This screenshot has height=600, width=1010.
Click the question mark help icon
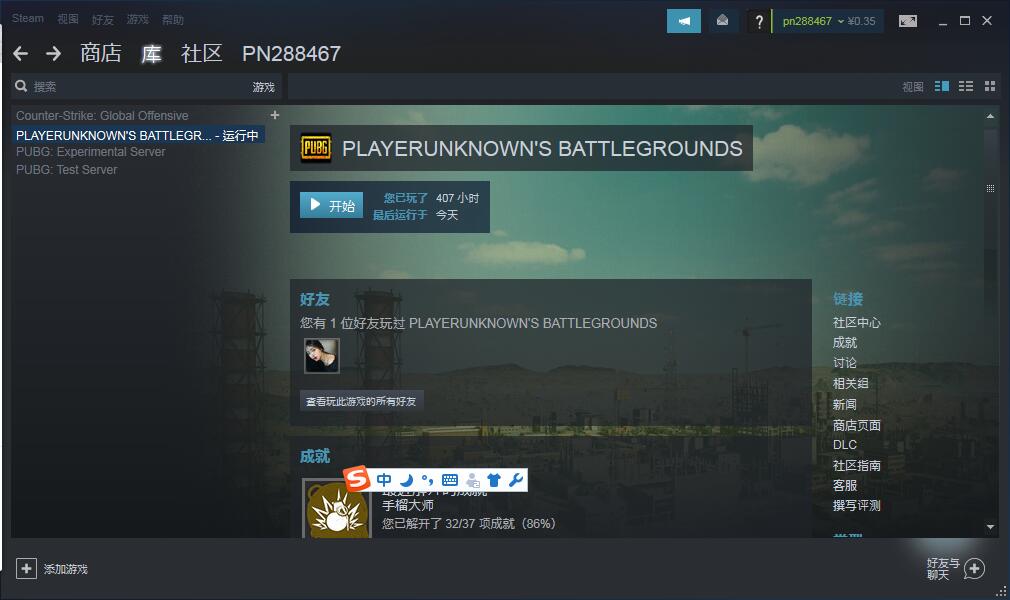coord(759,22)
